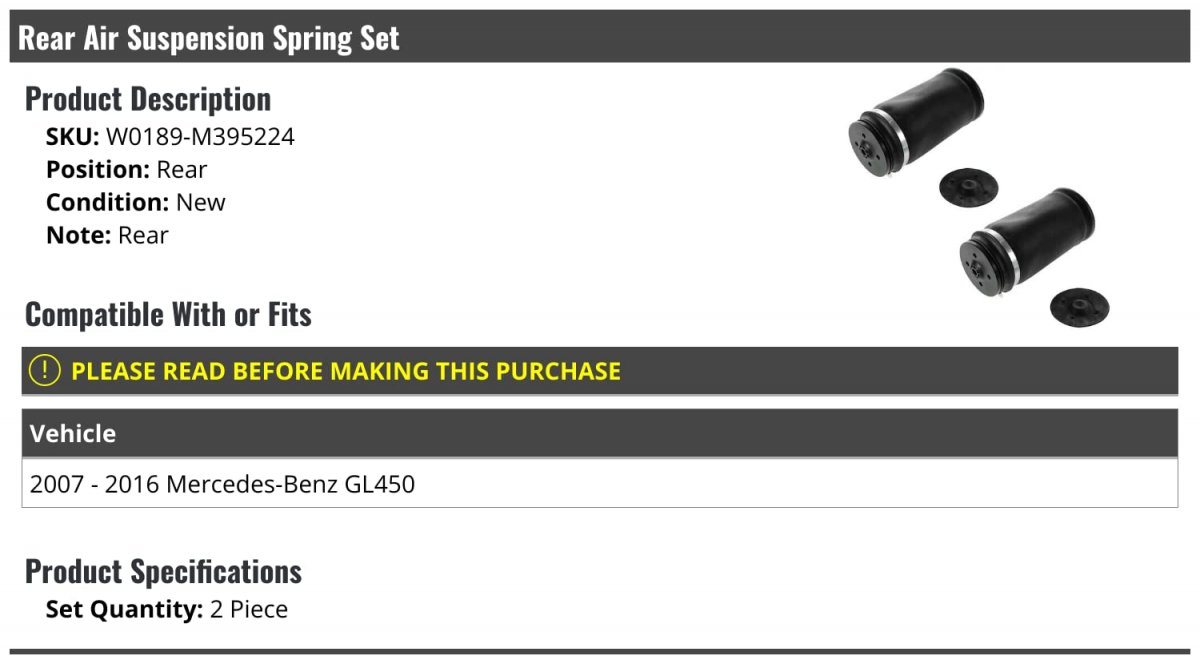
Task: Click the Product Description heading
Action: pyautogui.click(x=148, y=99)
